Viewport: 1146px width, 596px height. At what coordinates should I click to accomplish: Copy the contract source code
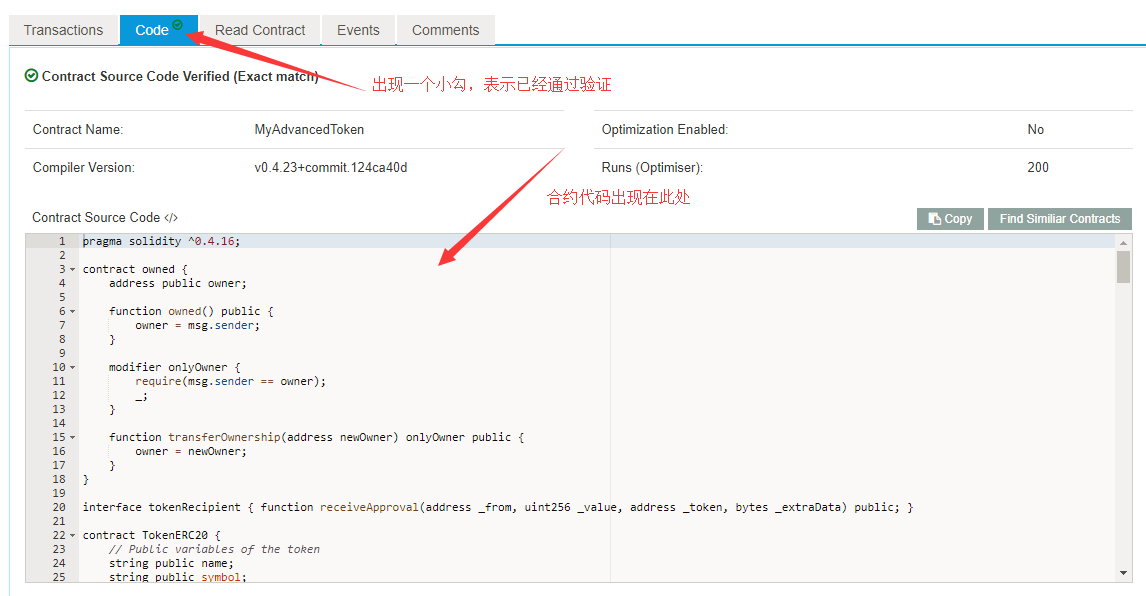(950, 219)
